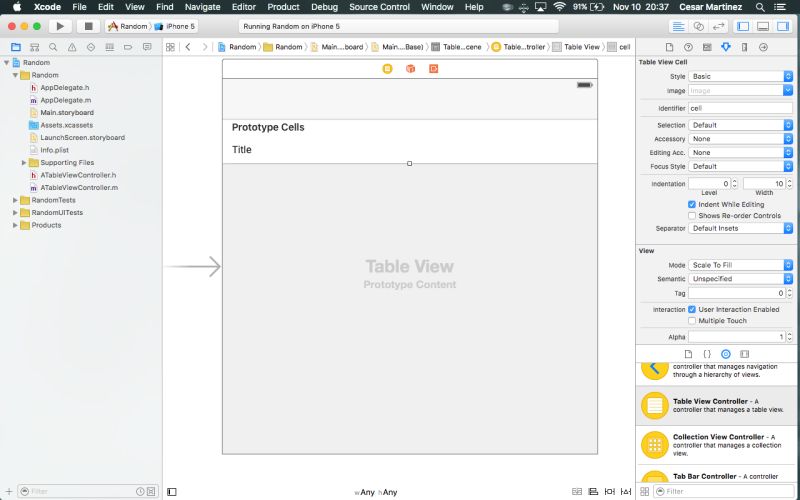This screenshot has width=800, height=500.
Task: Enable Shows Re-order Controls
Action: [692, 215]
